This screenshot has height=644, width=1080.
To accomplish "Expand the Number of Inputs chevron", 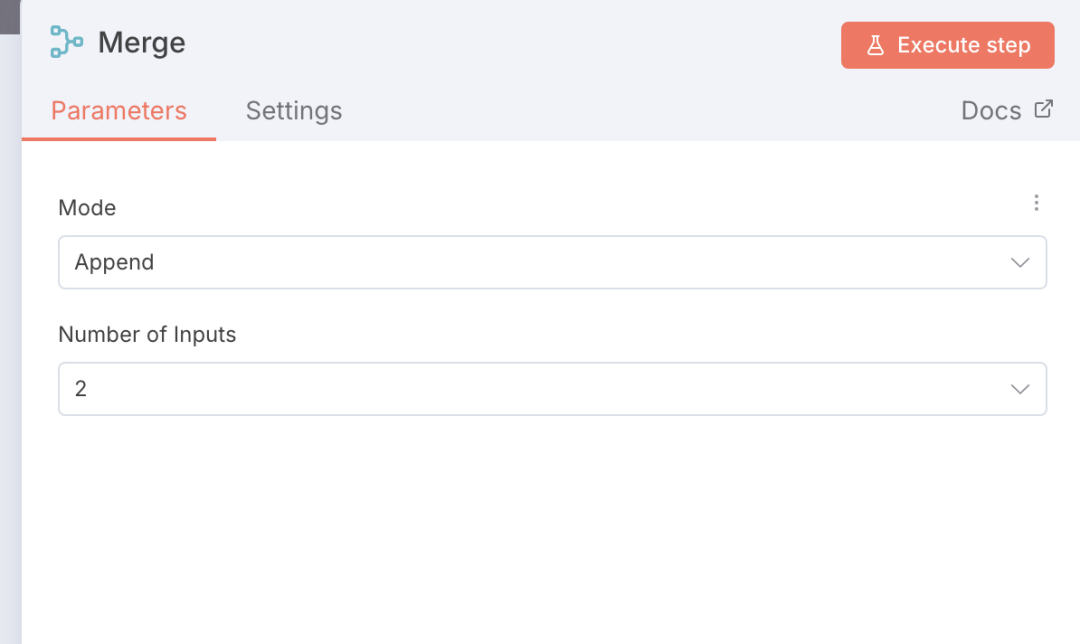I will 1020,389.
